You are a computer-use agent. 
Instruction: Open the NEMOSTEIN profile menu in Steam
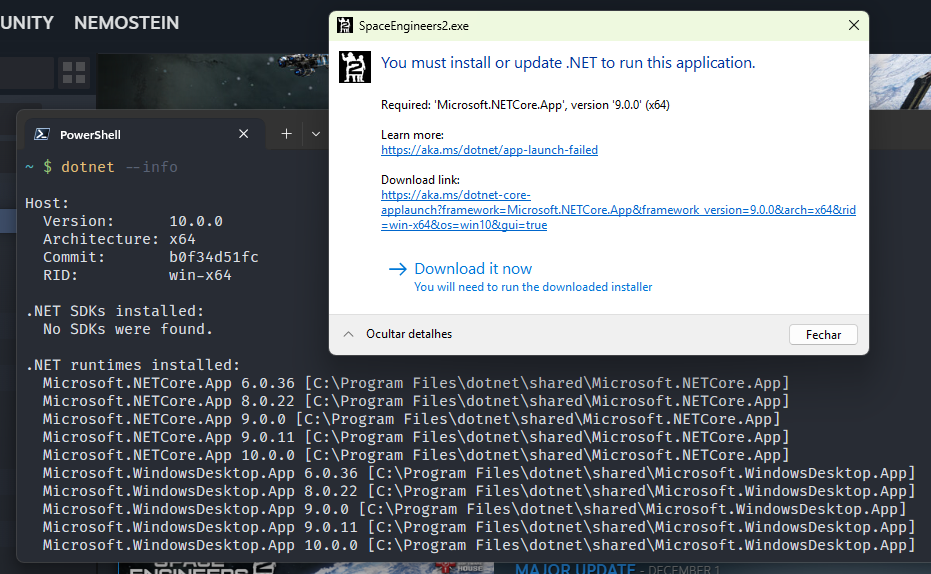point(126,22)
